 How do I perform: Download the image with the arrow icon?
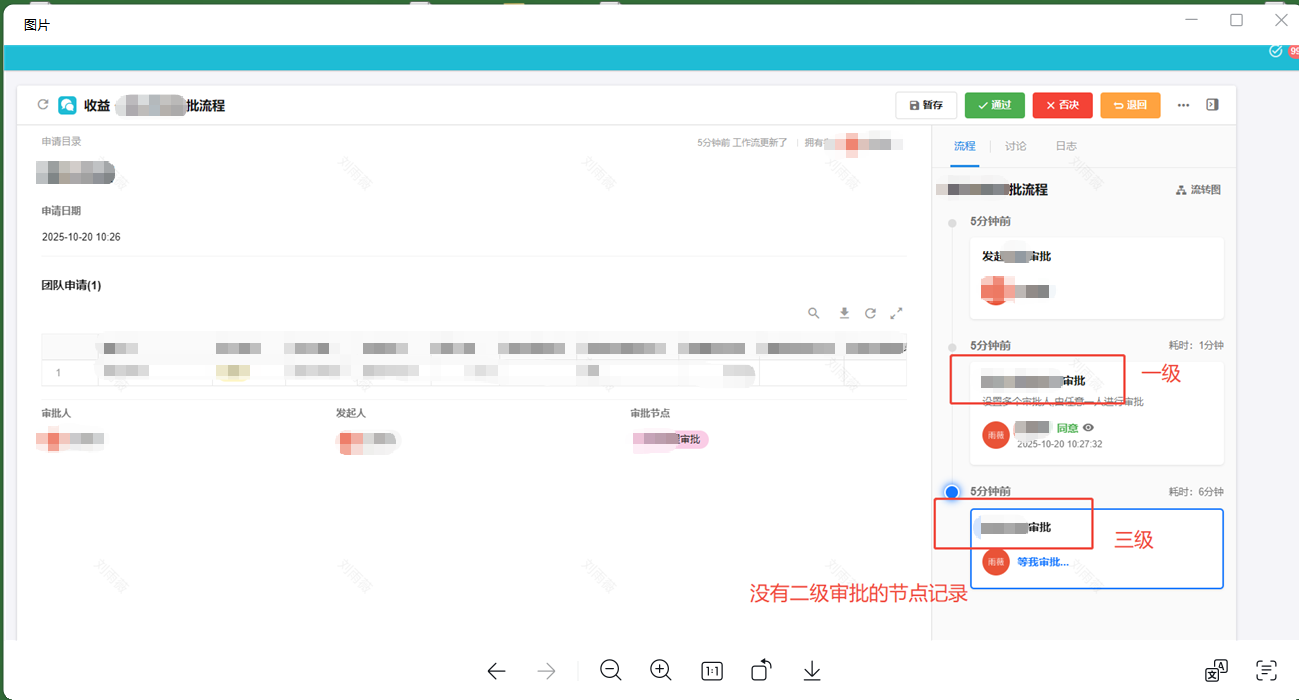[812, 671]
